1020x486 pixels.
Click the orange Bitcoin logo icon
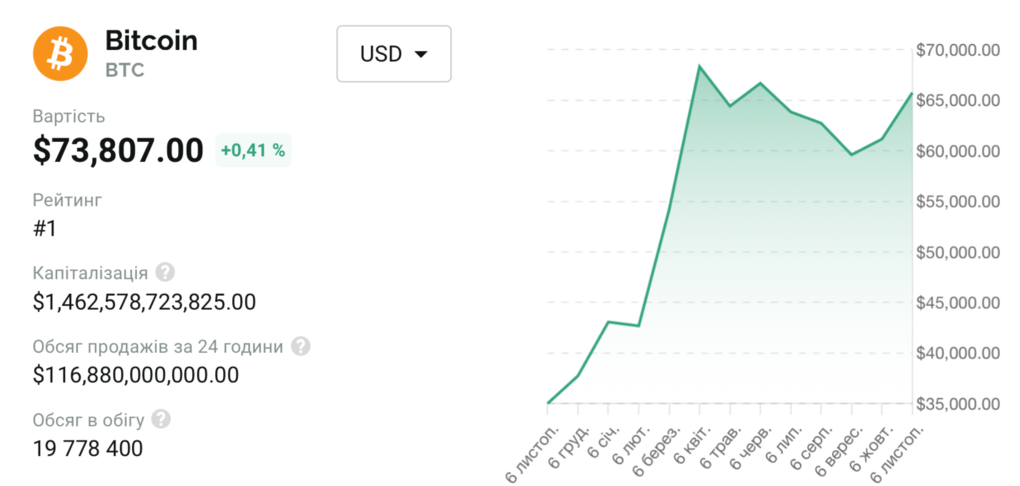[61, 53]
